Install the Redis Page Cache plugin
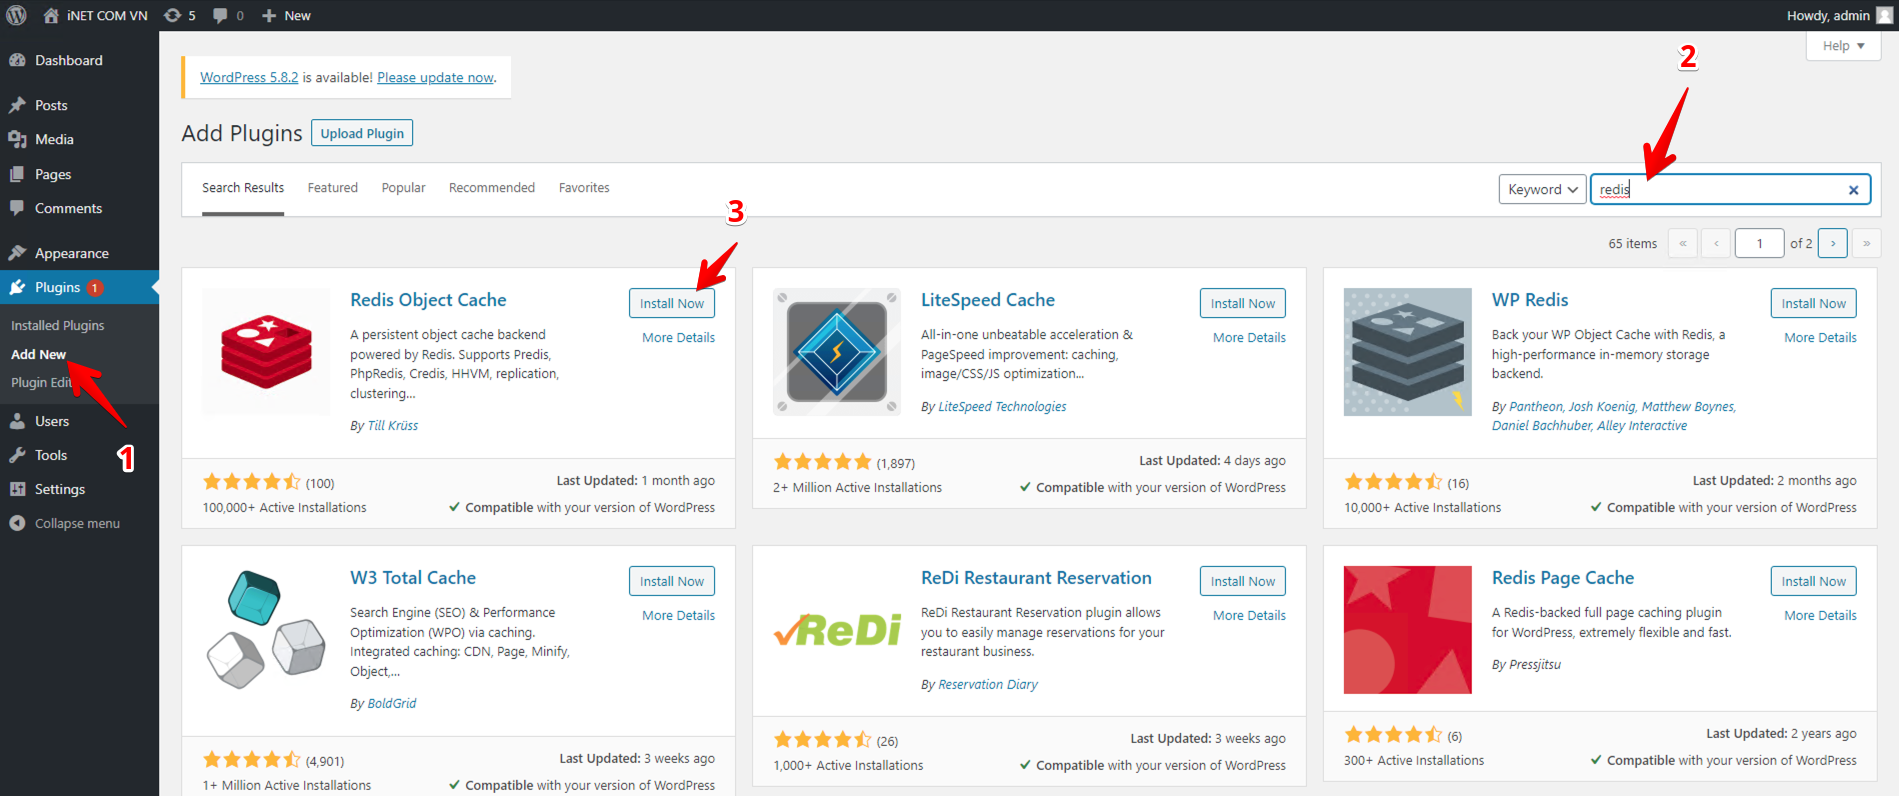The width and height of the screenshot is (1899, 796). [1814, 581]
